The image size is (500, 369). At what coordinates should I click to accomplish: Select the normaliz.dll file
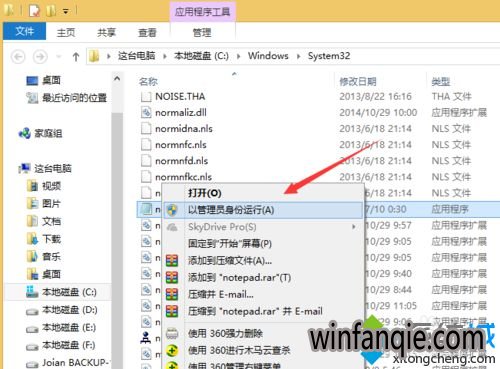[x=181, y=113]
